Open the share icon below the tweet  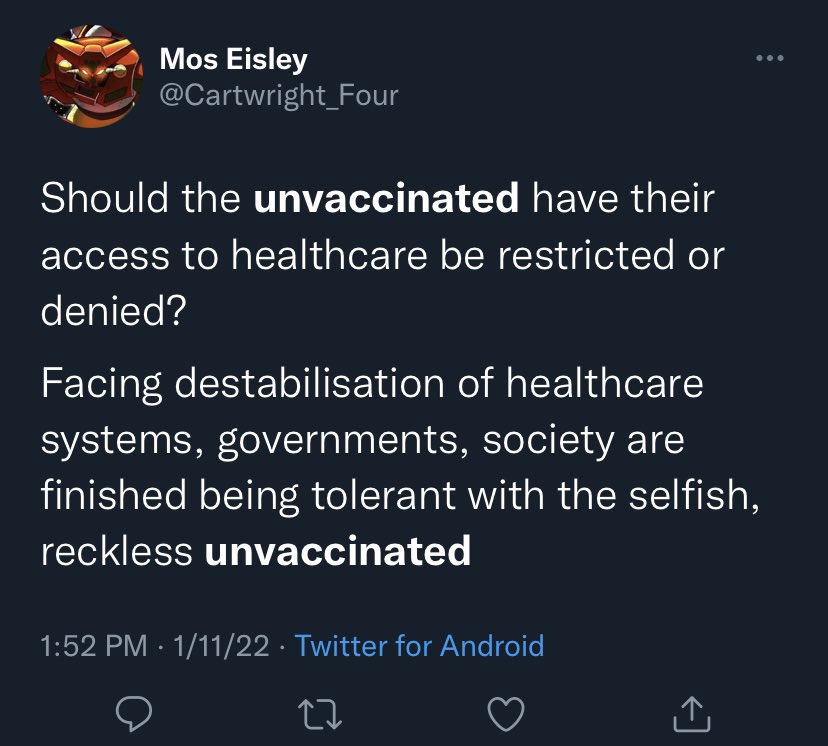tap(692, 712)
